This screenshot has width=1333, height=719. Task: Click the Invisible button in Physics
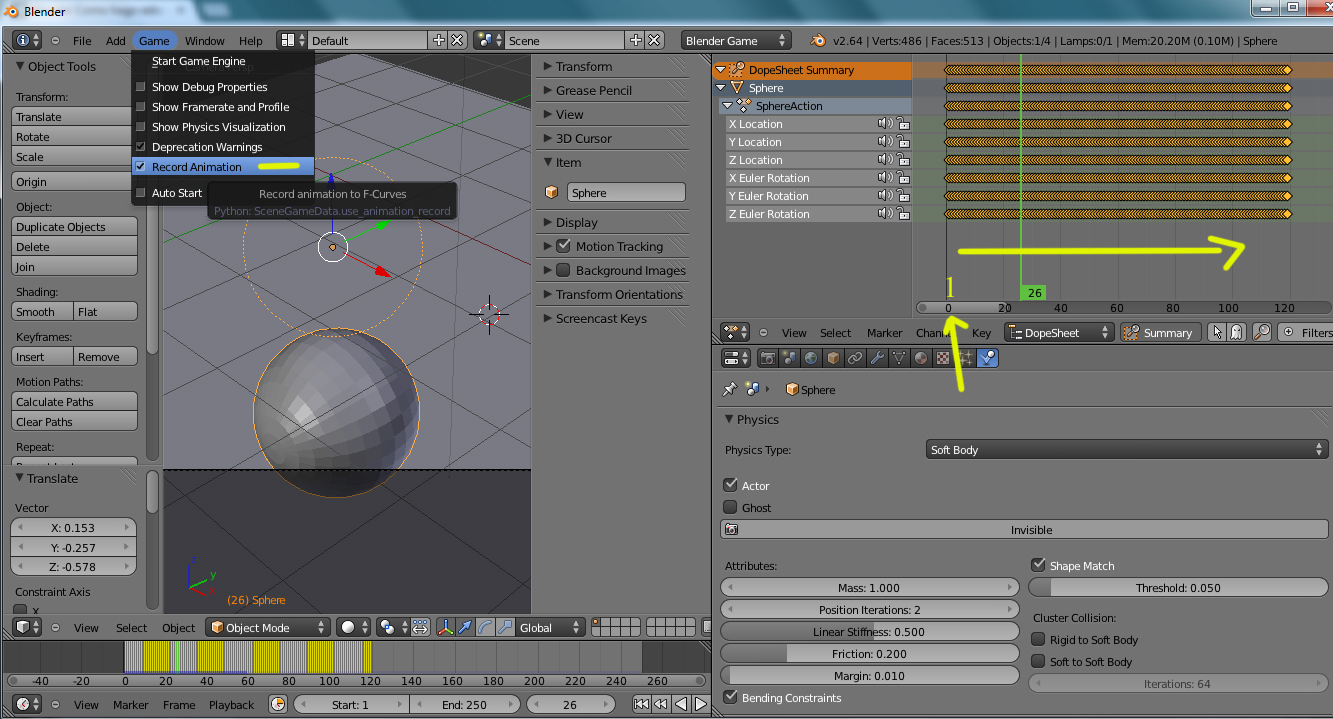click(1023, 530)
